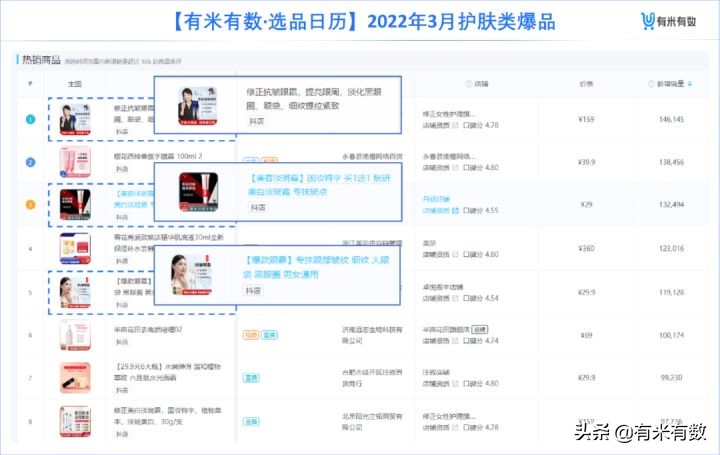Open the pink hand cream thumbnail in row 2
Image resolution: width=720 pixels, height=455 pixels.
click(x=75, y=162)
